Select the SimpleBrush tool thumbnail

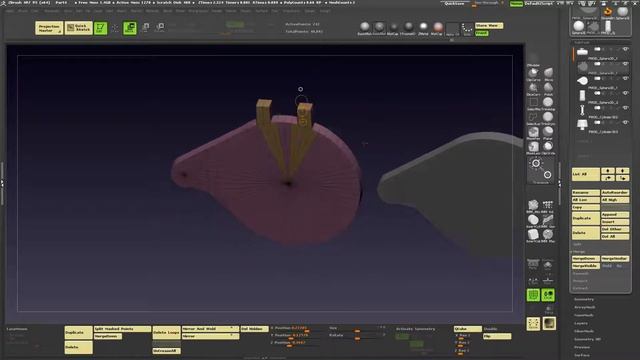click(x=608, y=12)
